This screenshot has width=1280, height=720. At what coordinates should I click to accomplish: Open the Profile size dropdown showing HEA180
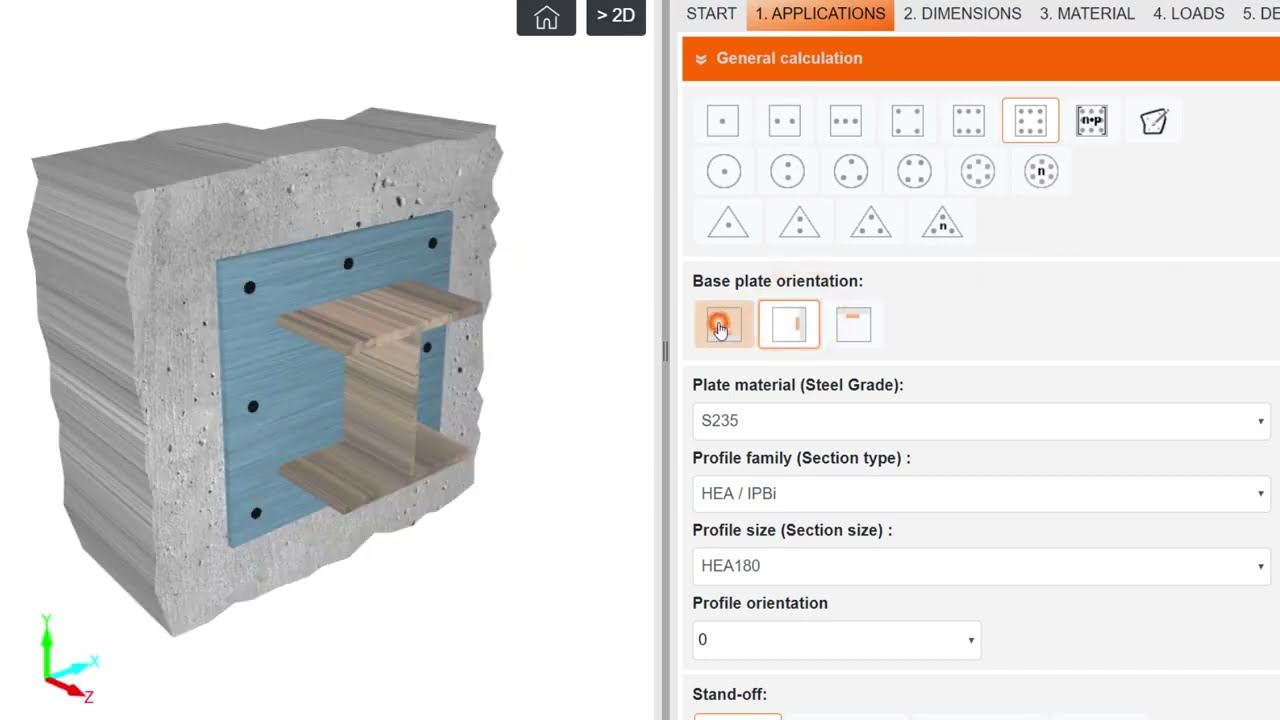[981, 566]
